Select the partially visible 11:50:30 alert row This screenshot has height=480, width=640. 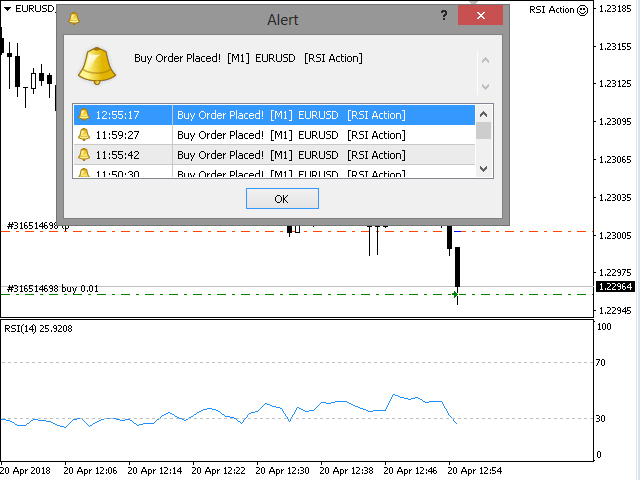point(274,171)
